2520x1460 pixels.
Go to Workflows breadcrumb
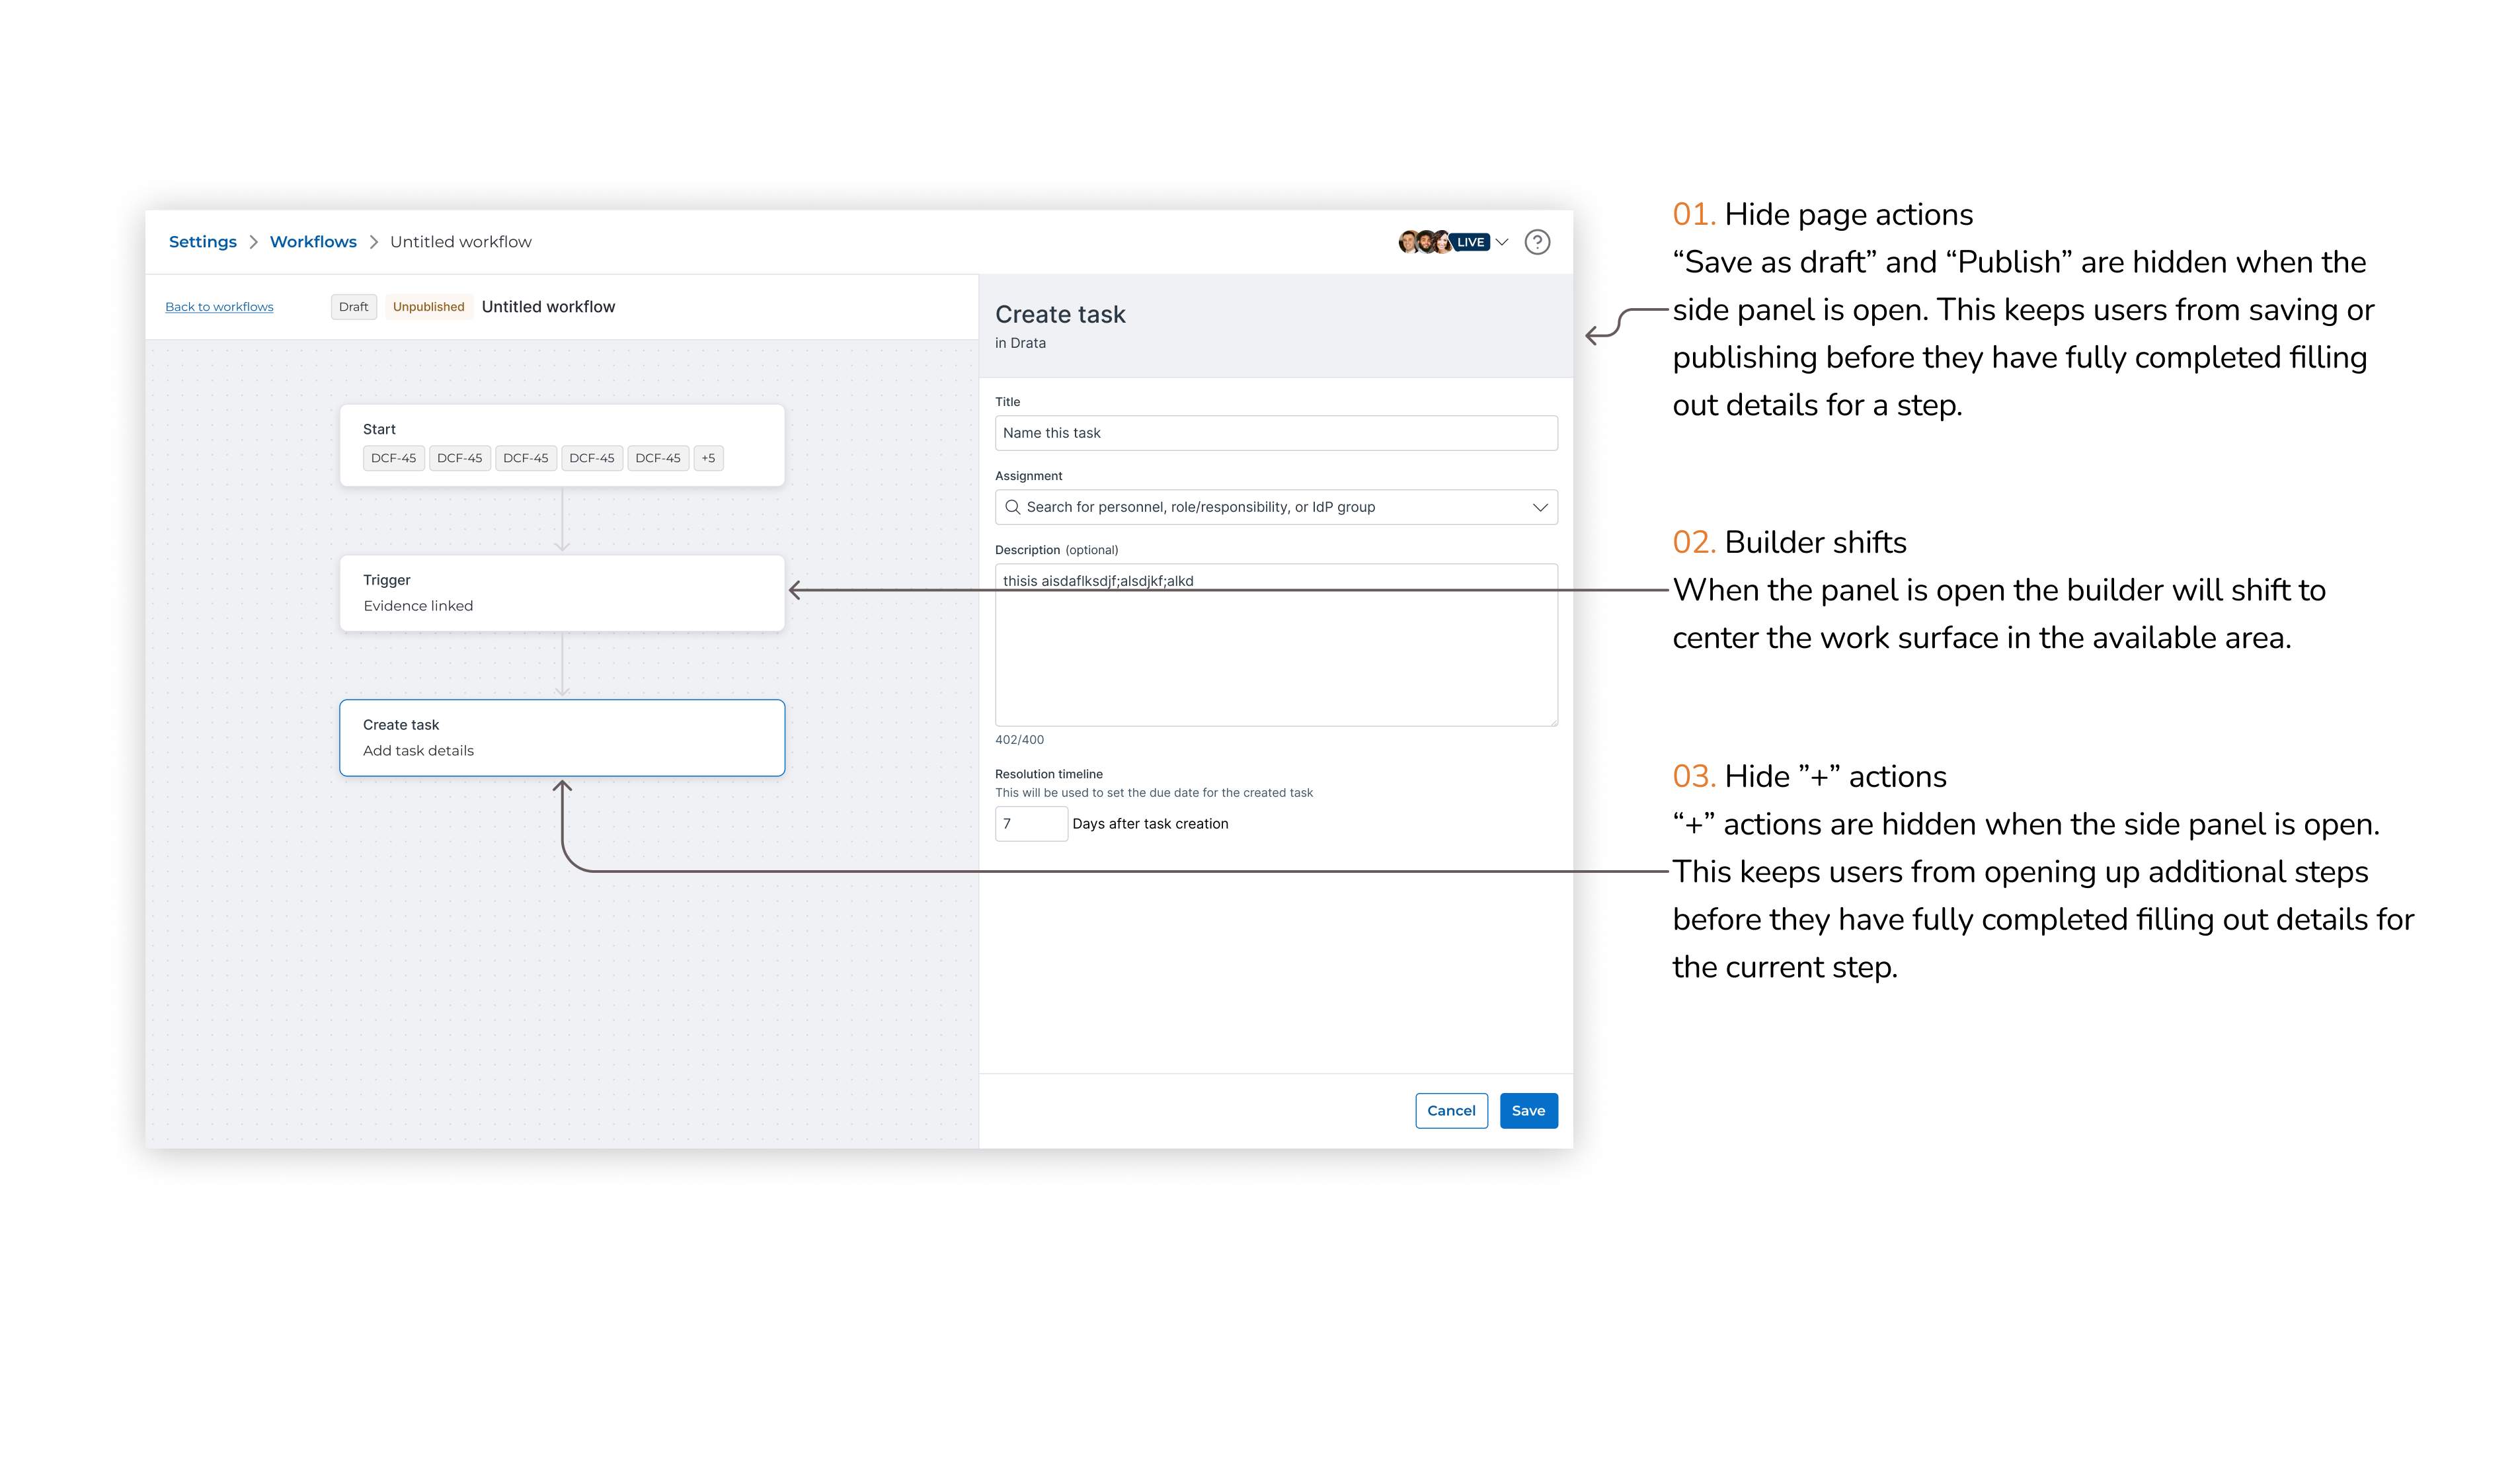[x=313, y=242]
